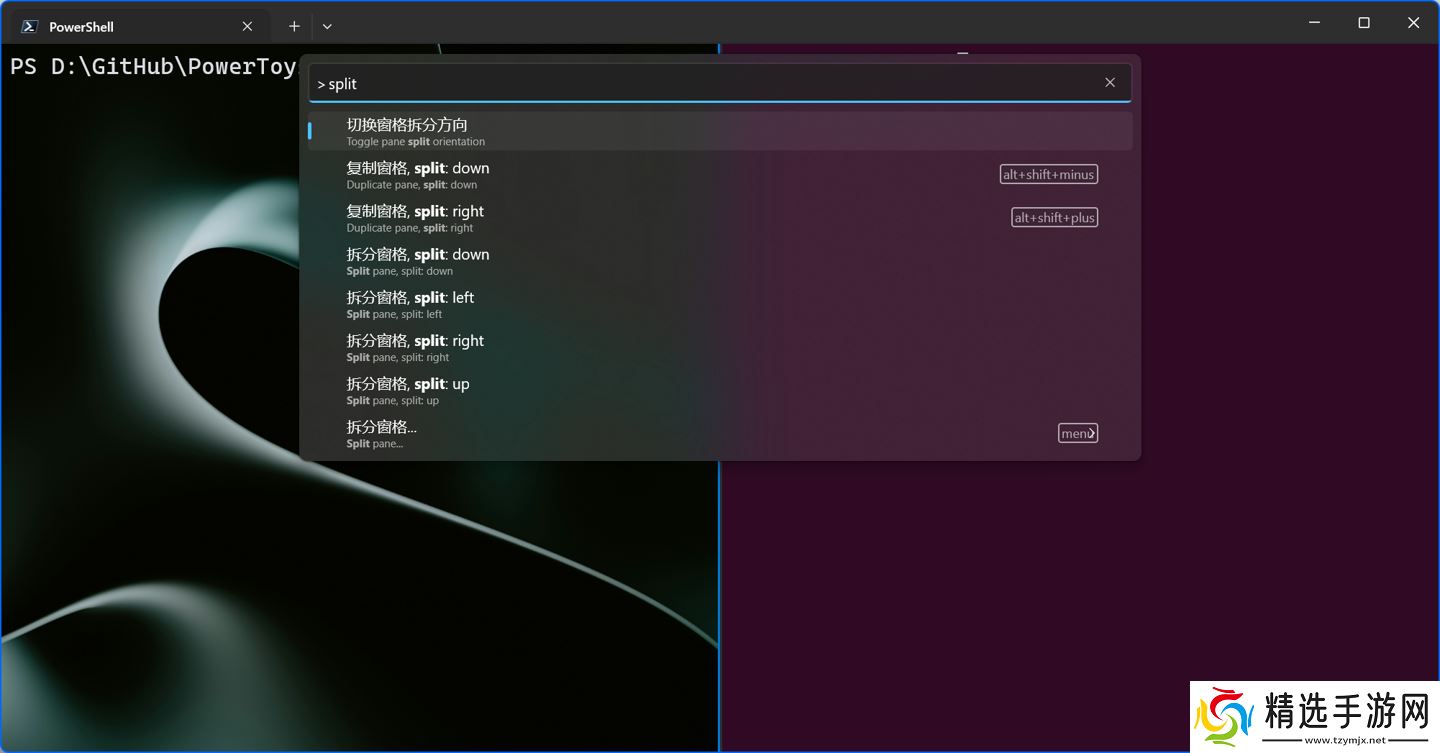Click the menu chevron badge
Image resolution: width=1440 pixels, height=753 pixels.
1078,433
